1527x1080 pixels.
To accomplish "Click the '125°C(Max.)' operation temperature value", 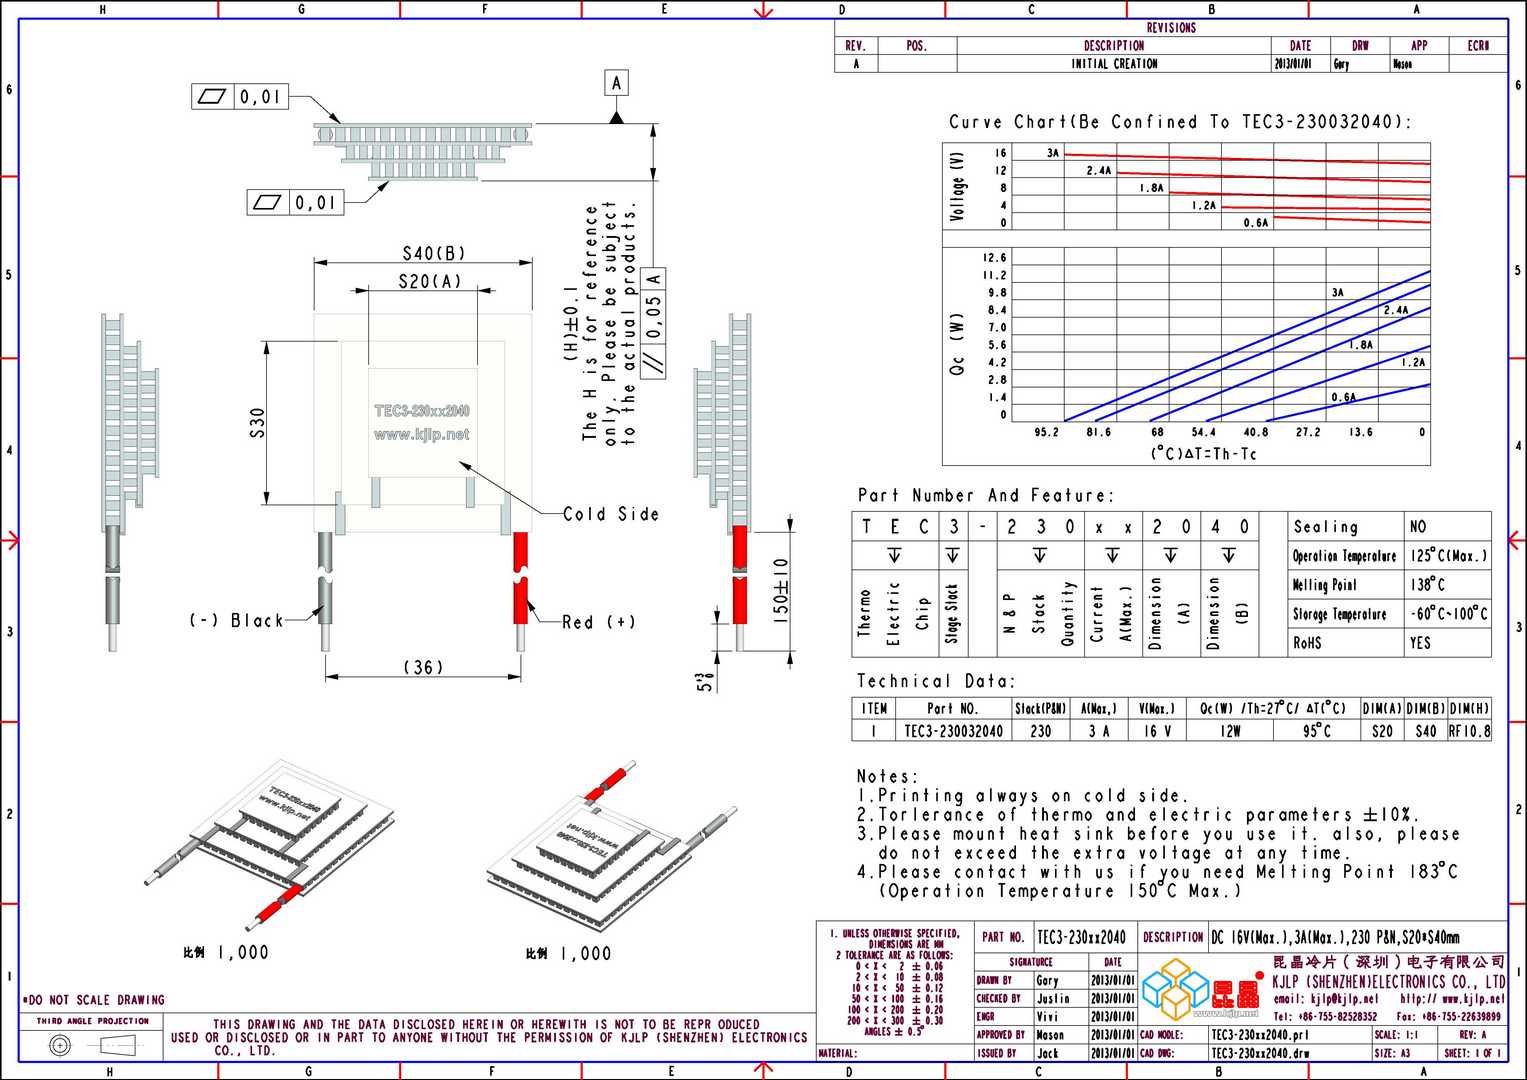I will (1448, 555).
